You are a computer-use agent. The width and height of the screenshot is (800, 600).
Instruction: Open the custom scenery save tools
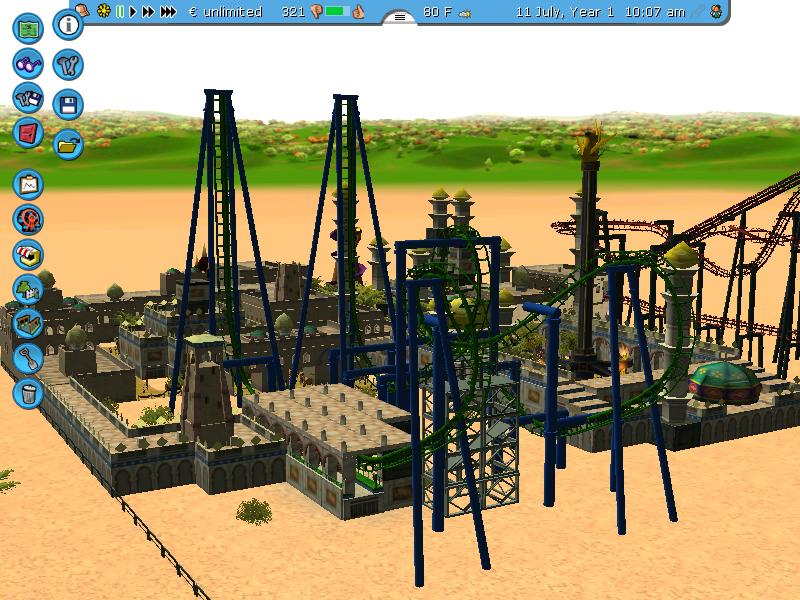pos(28,98)
